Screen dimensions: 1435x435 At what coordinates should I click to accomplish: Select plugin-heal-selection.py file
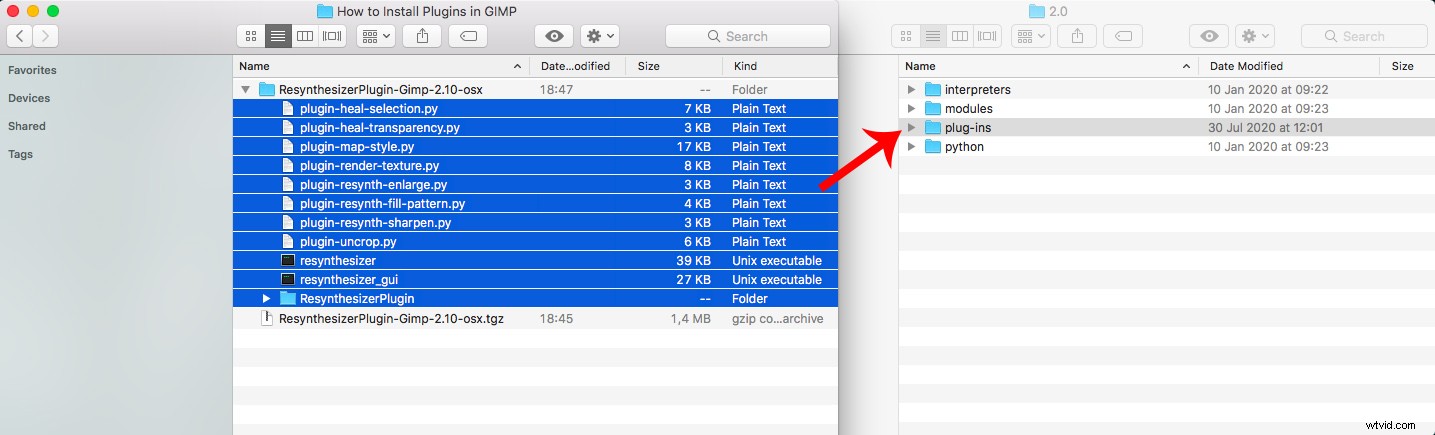[x=535, y=108]
